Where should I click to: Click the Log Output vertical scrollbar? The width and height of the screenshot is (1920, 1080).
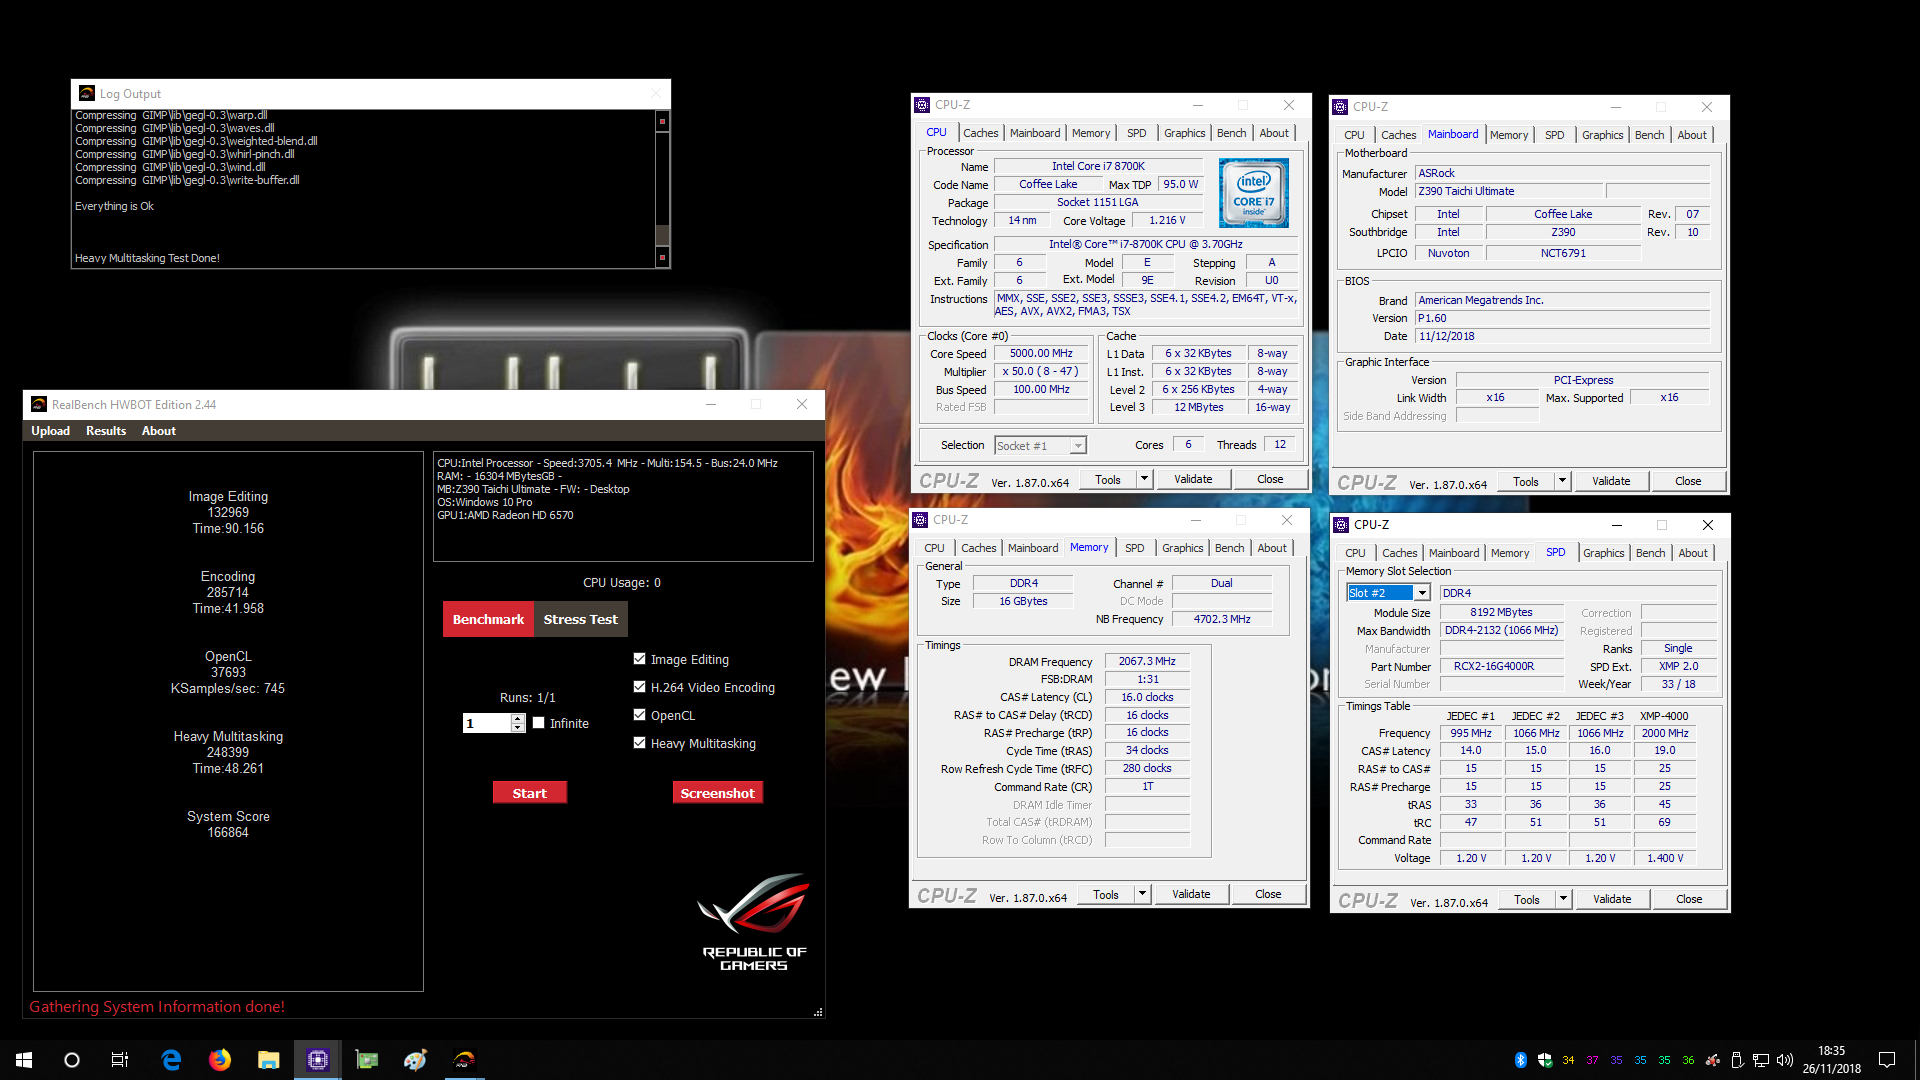tap(661, 188)
